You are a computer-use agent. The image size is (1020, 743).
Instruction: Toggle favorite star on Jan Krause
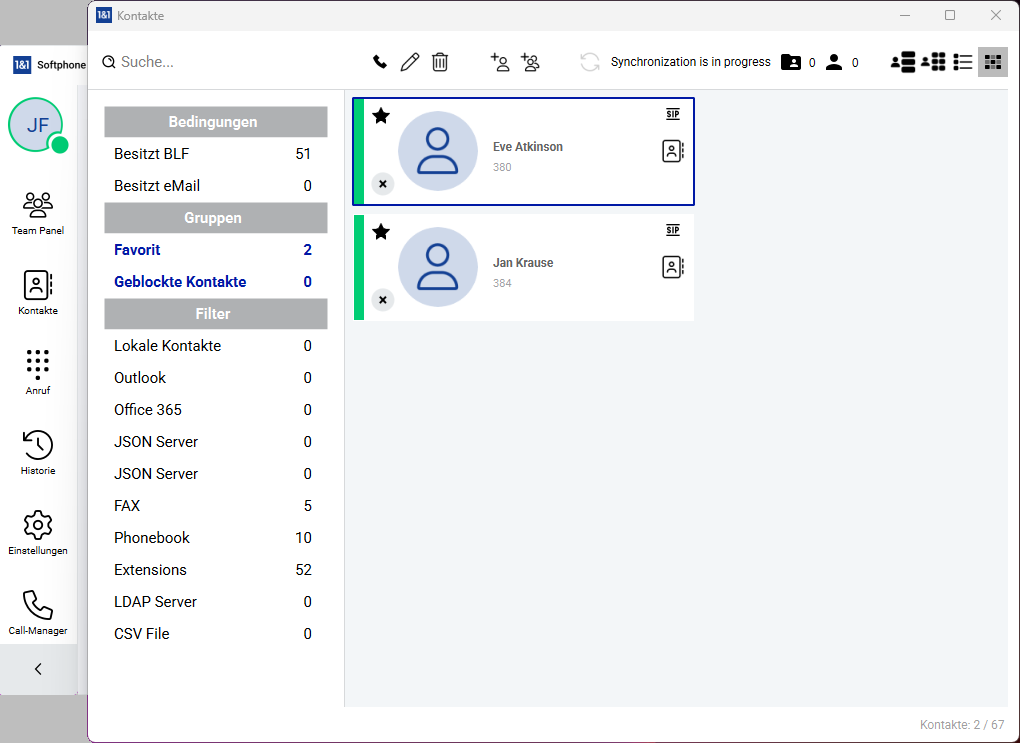(x=381, y=232)
